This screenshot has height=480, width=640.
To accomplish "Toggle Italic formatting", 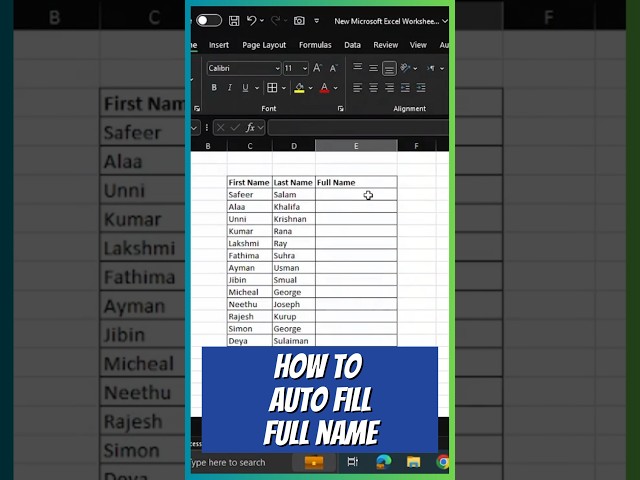I will (x=229, y=88).
